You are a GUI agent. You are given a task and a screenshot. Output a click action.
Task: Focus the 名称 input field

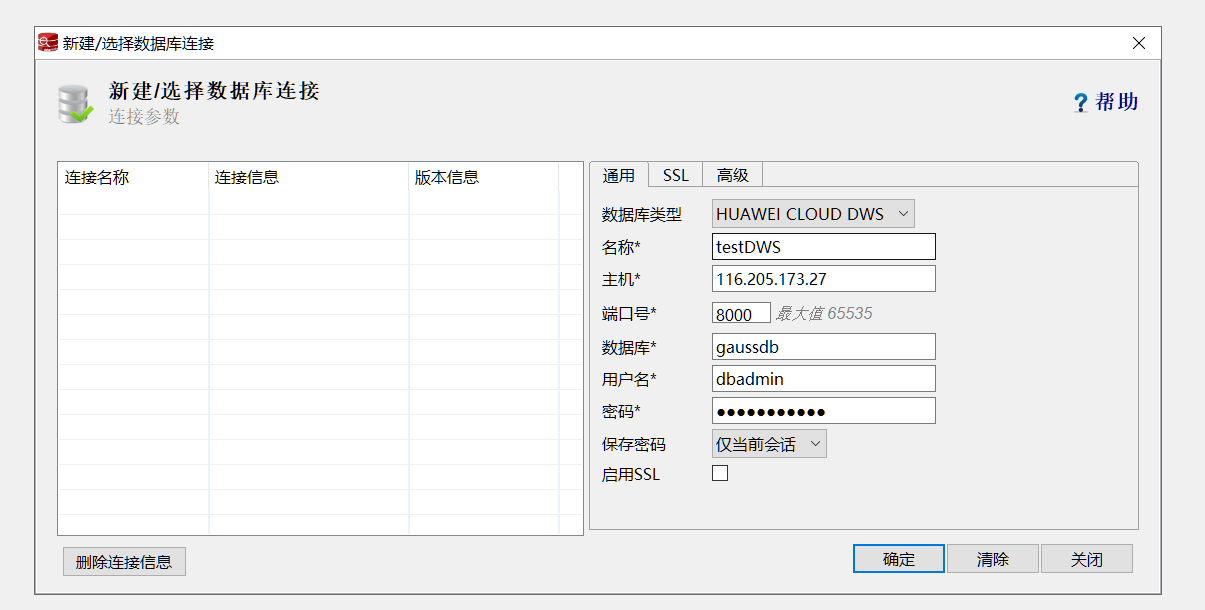coord(824,246)
